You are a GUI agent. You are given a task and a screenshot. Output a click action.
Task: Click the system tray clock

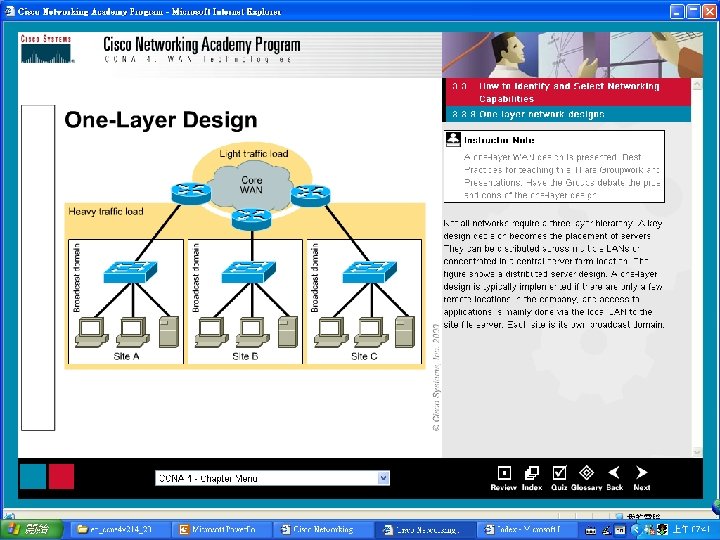point(691,530)
